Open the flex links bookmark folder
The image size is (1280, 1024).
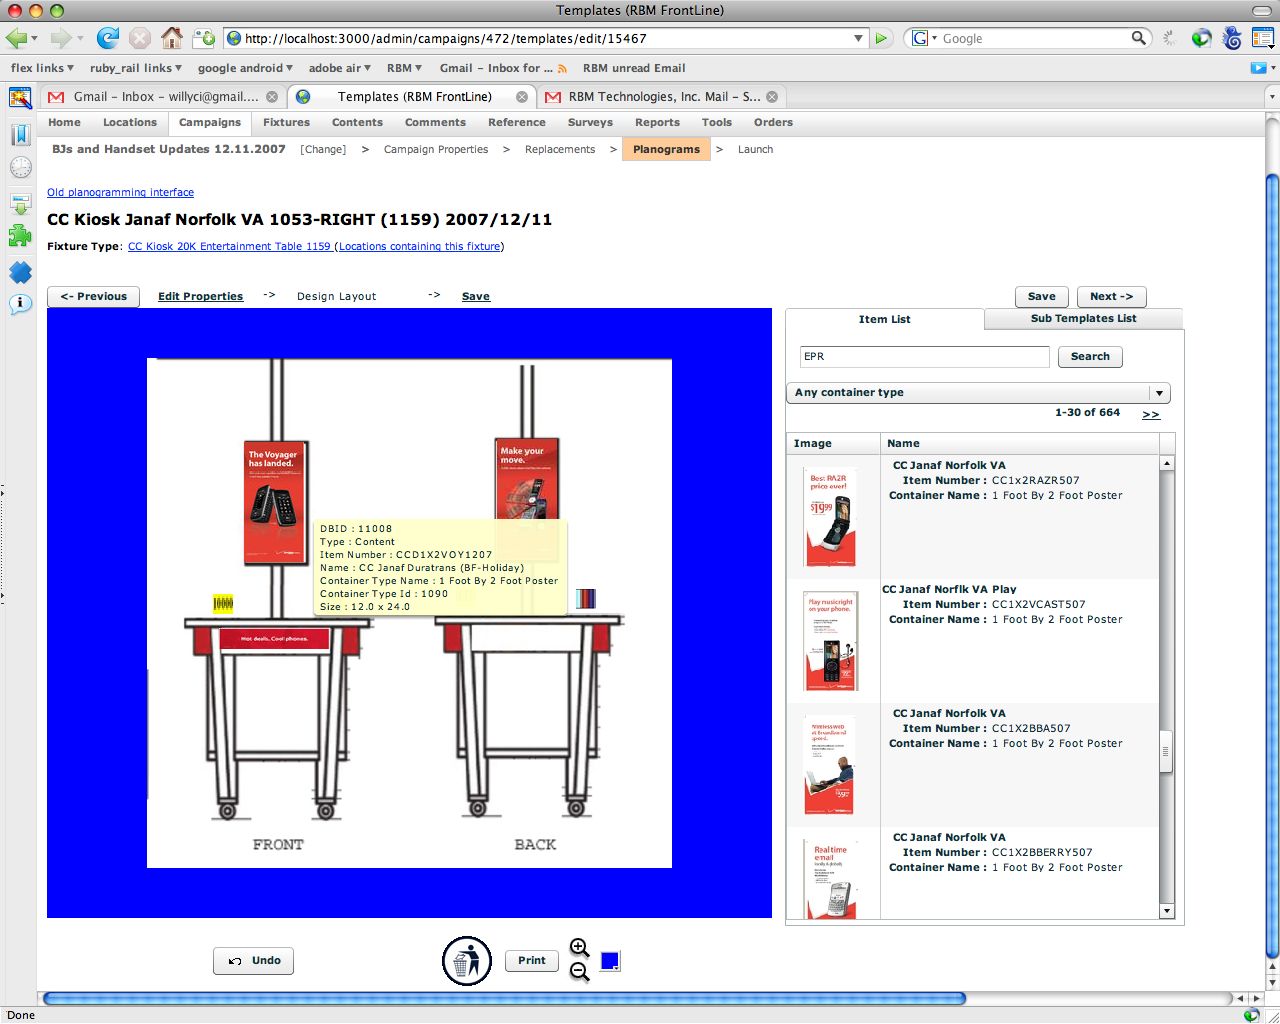click(x=42, y=68)
